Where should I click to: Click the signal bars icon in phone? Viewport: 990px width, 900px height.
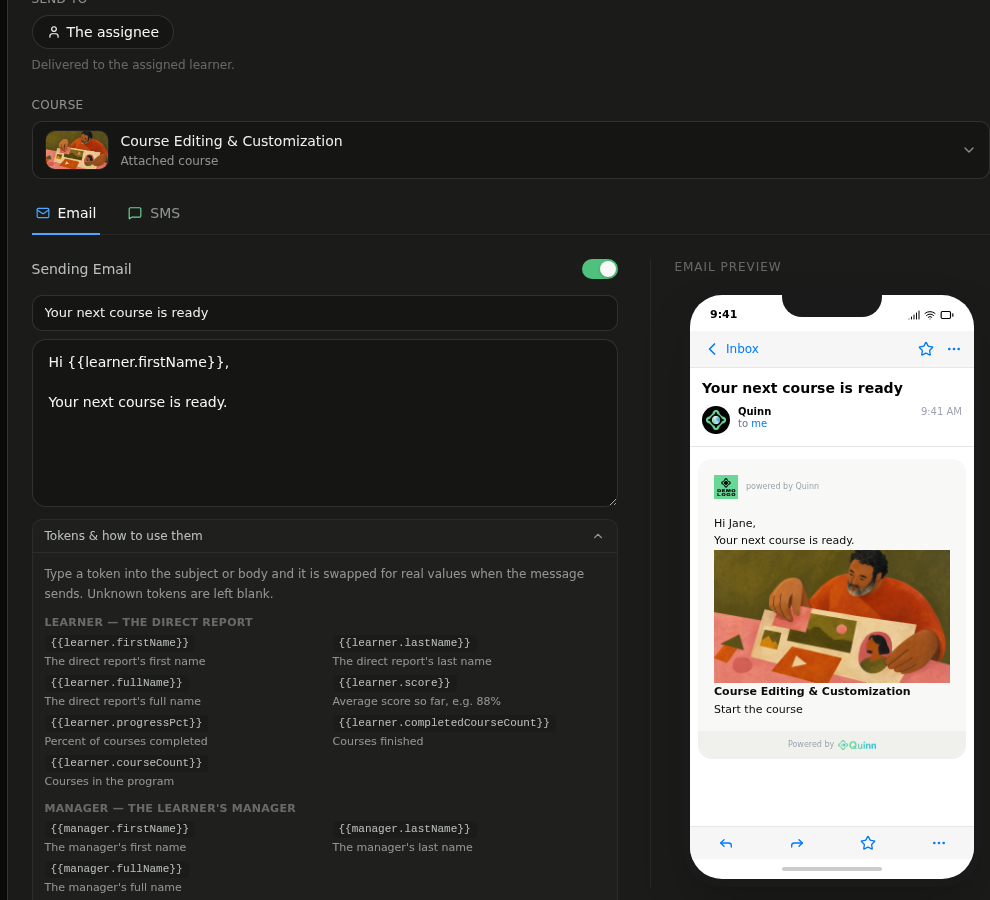914,315
